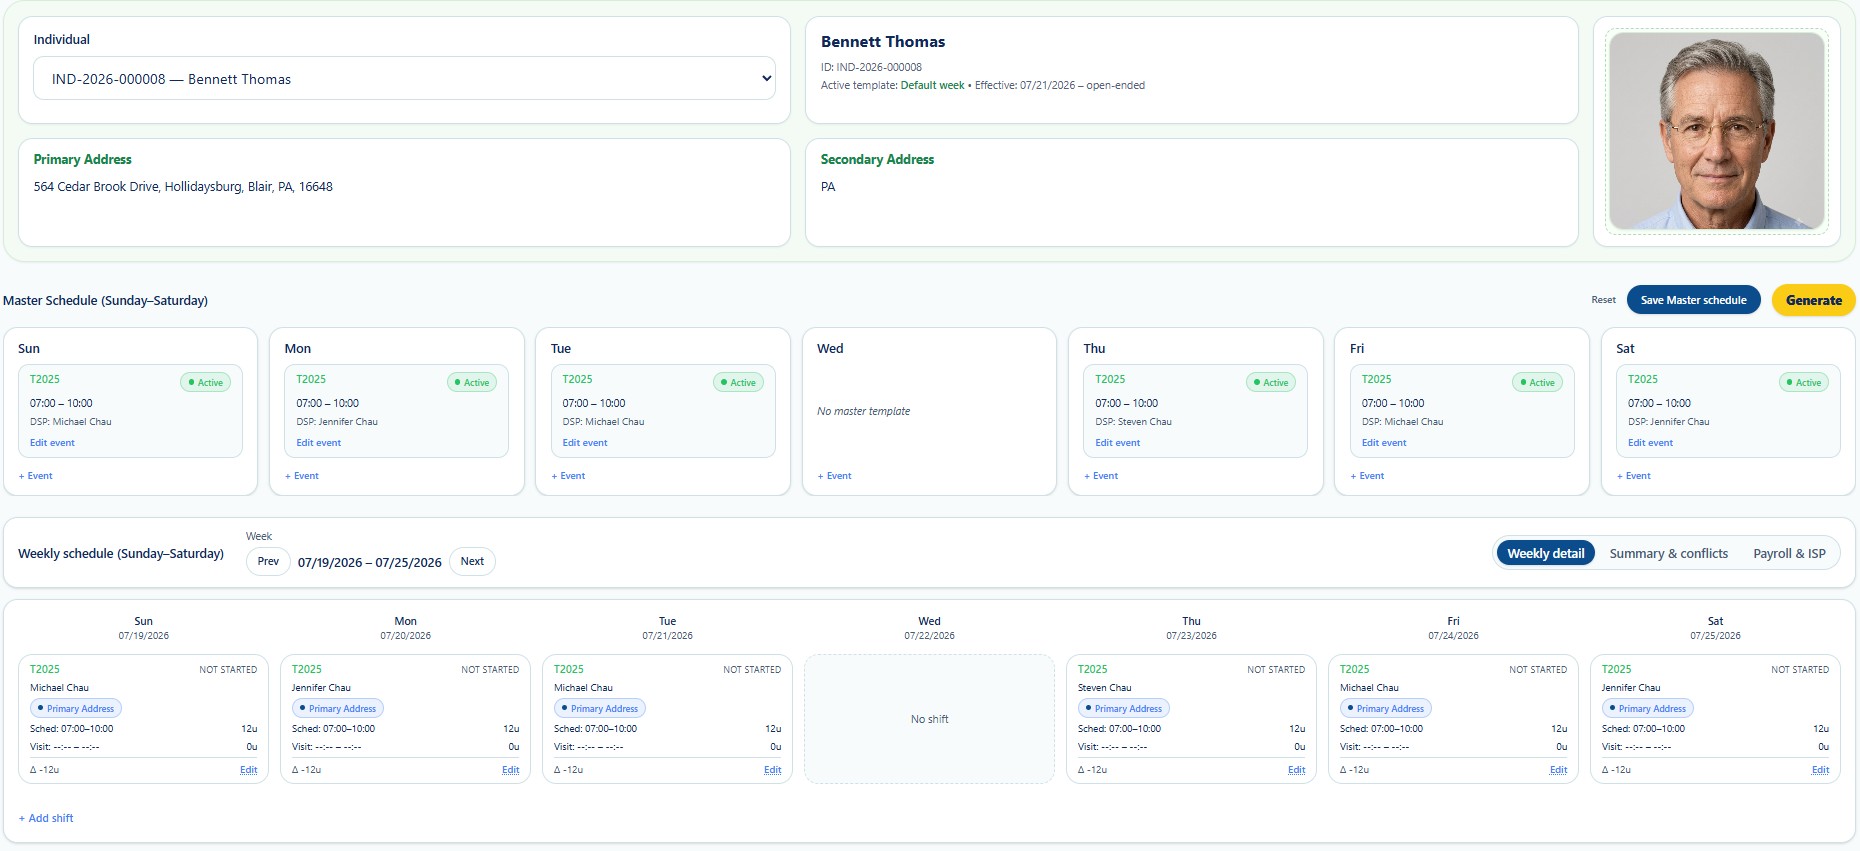The width and height of the screenshot is (1860, 851).
Task: Save the Master schedule
Action: 1693,300
